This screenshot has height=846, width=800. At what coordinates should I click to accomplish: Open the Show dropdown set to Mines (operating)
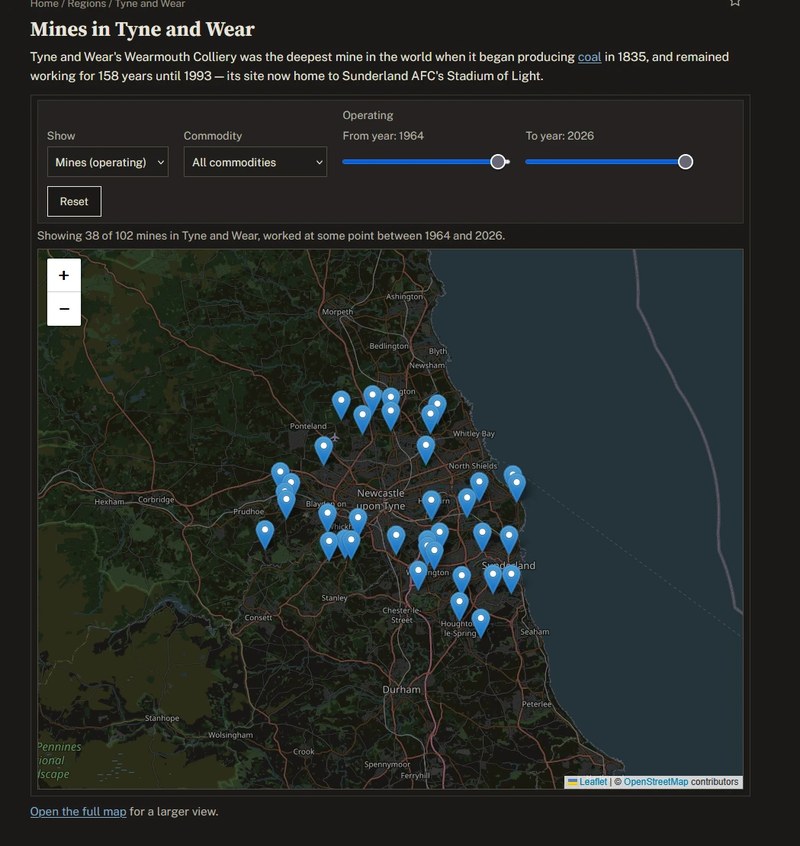pyautogui.click(x=108, y=162)
